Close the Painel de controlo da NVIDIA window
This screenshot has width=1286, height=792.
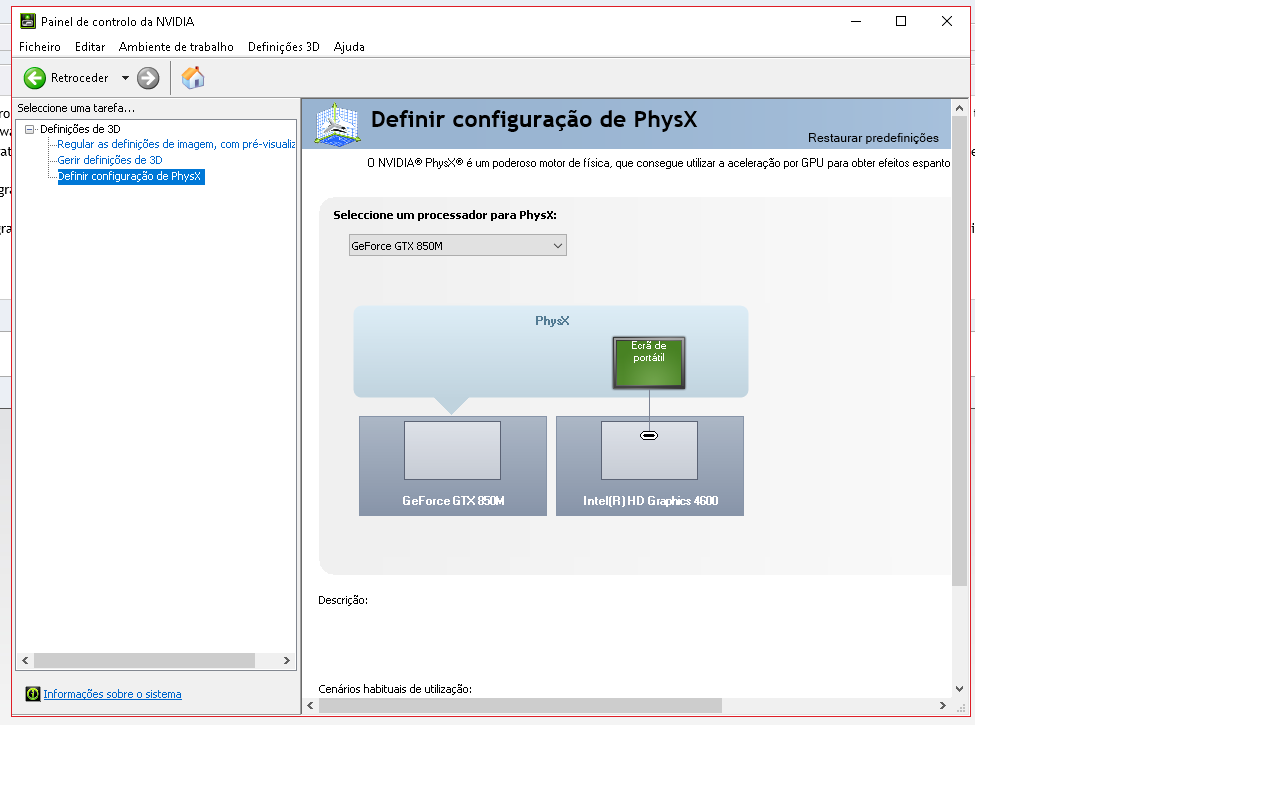pos(947,21)
